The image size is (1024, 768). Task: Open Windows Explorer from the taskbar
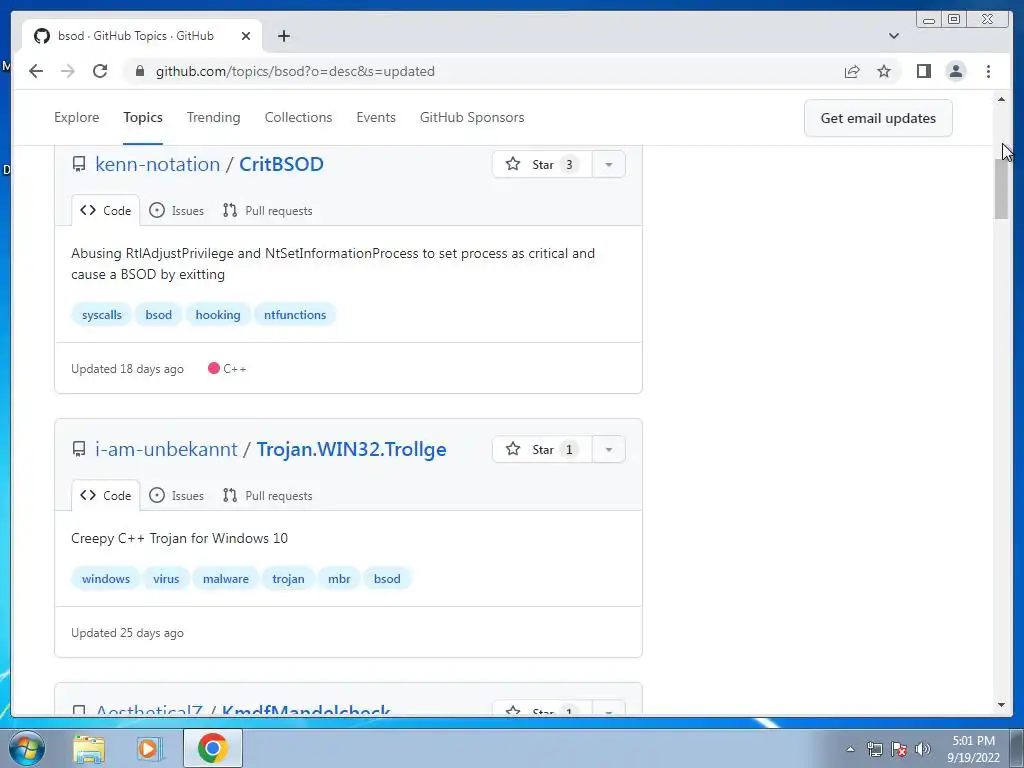(89, 748)
